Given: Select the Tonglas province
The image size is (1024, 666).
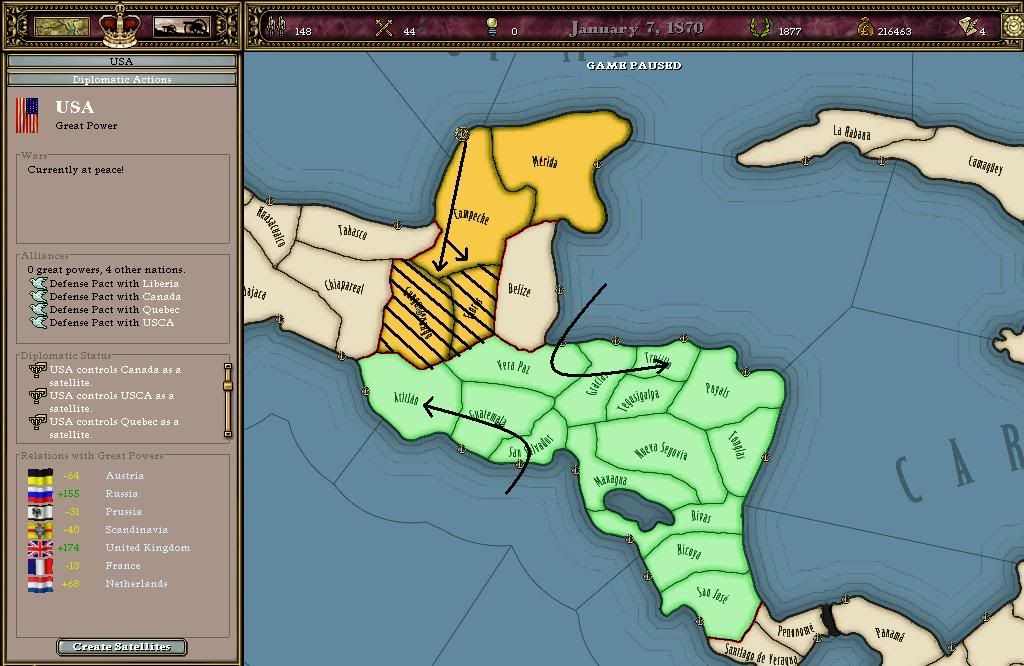Looking at the screenshot, I should click(736, 446).
